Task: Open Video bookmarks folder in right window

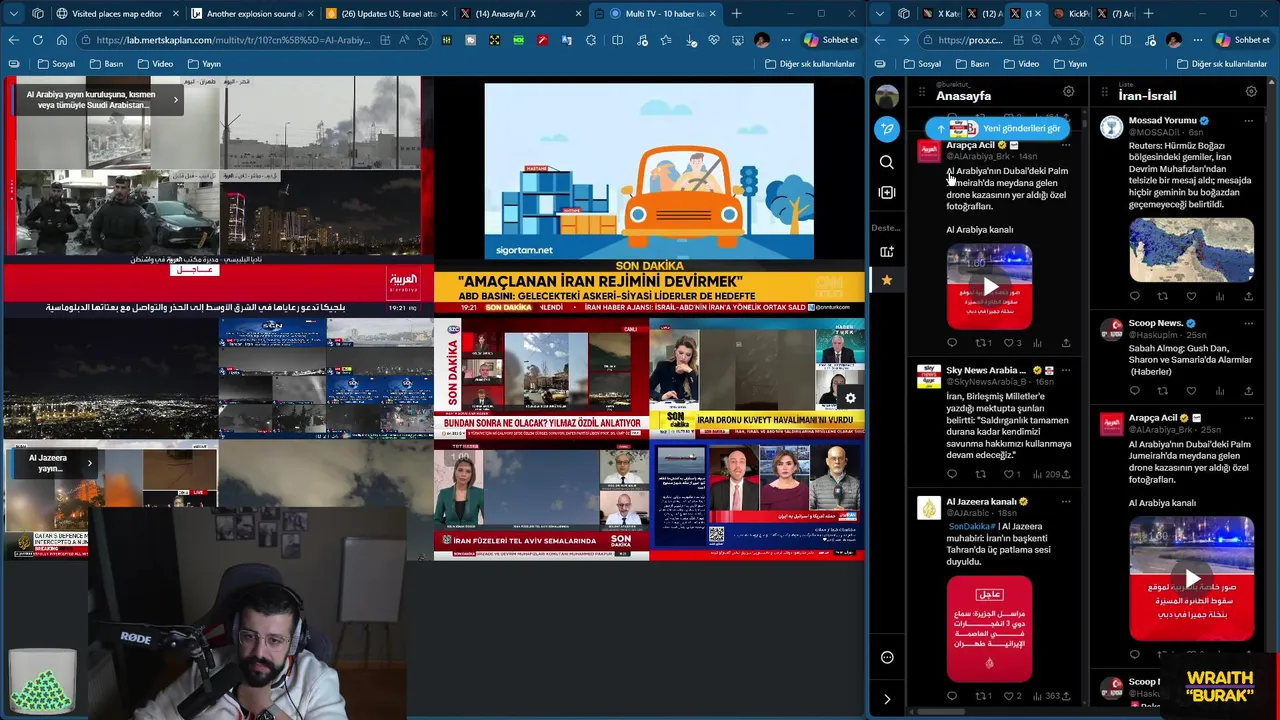Action: (1020, 64)
